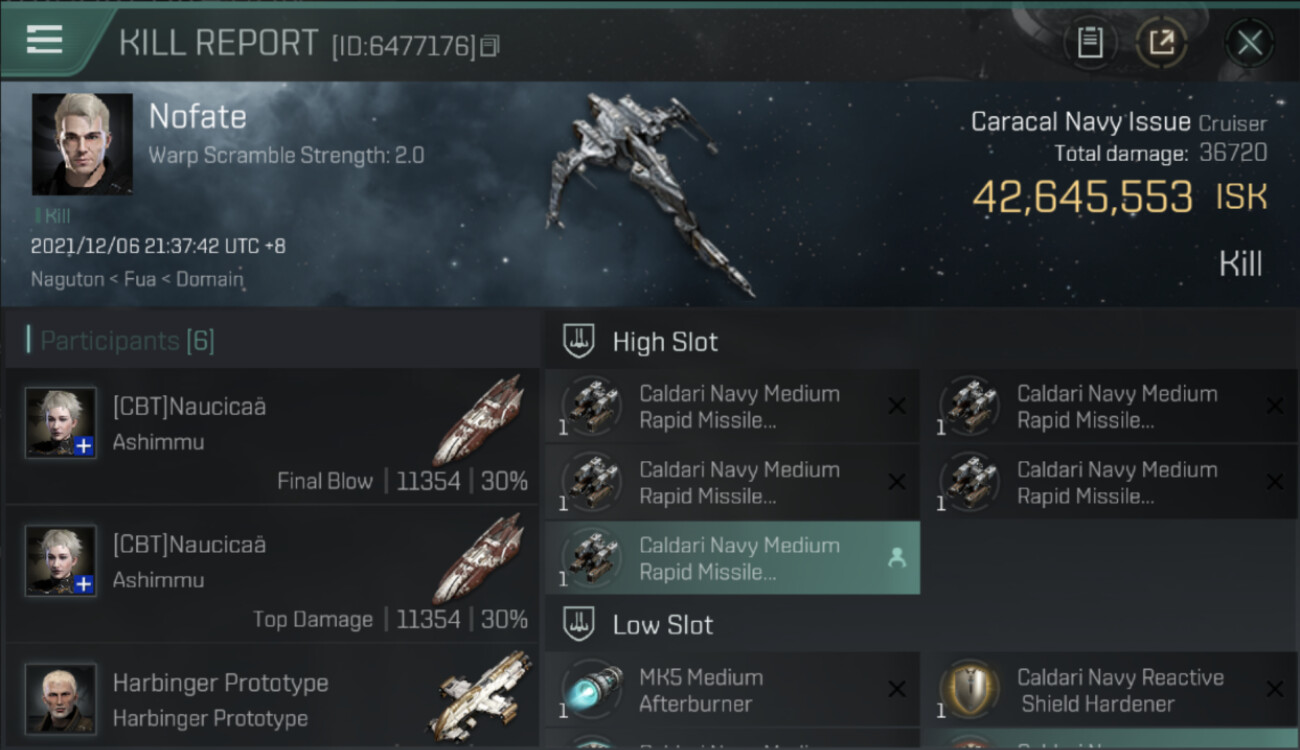Image resolution: width=1300 pixels, height=750 pixels.
Task: Toggle the pilot icon on highlighted launcher
Action: pos(897,559)
